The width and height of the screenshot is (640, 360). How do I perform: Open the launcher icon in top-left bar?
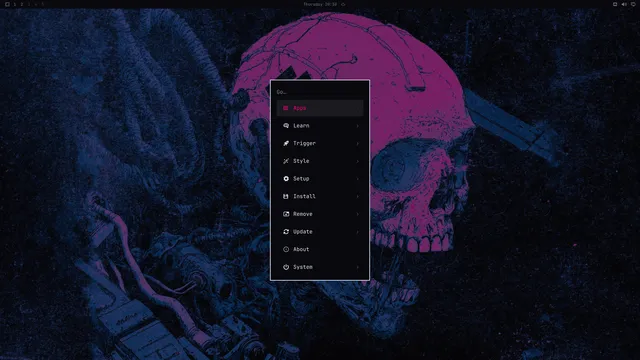7,4
